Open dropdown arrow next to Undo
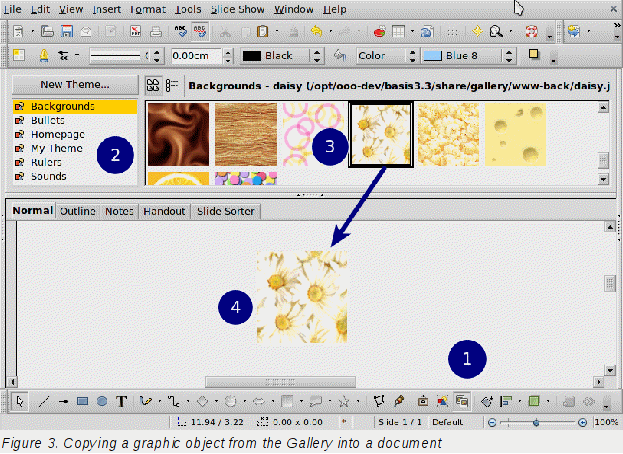Viewport: 623px width, 454px height. pyautogui.click(x=331, y=31)
